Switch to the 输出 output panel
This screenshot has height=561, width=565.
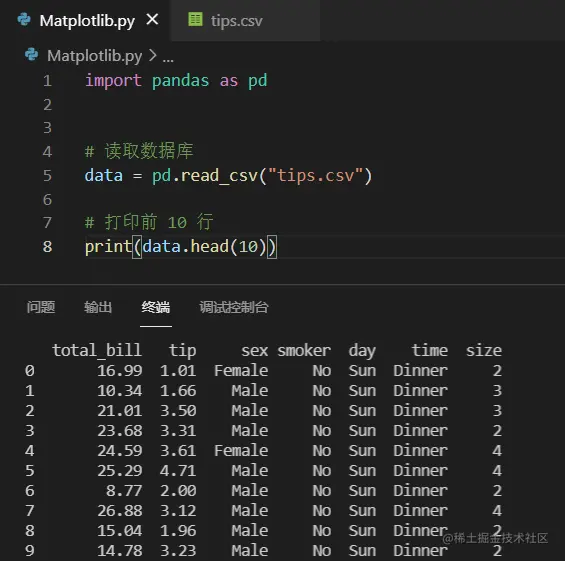click(x=98, y=307)
